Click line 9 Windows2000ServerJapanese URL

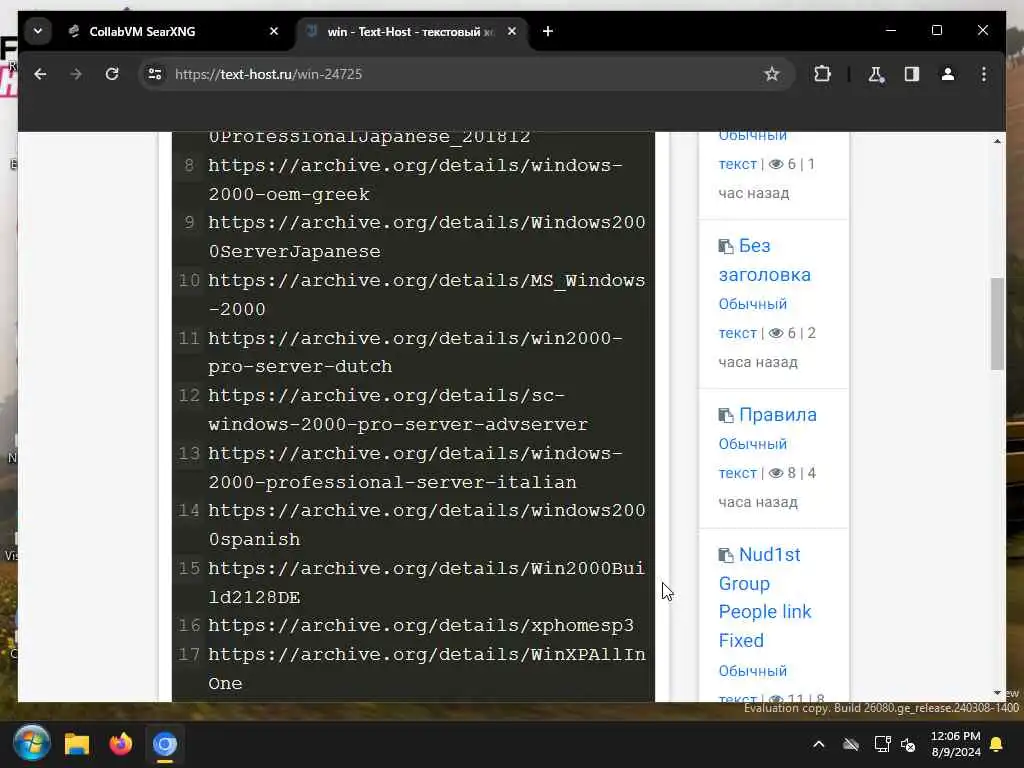(x=426, y=236)
